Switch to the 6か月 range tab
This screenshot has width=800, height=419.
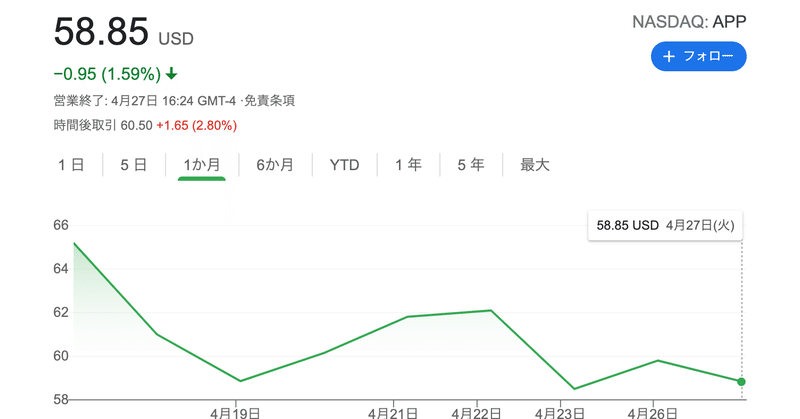(275, 165)
